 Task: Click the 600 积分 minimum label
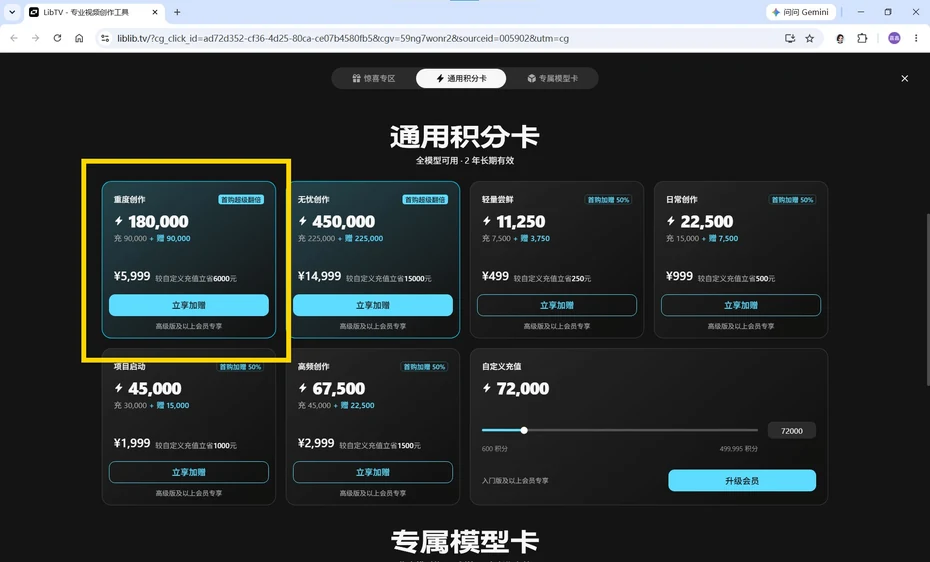pos(495,449)
